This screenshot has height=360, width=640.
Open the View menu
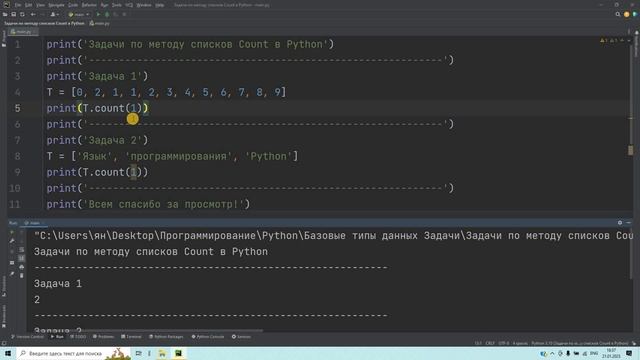tap(40, 5)
